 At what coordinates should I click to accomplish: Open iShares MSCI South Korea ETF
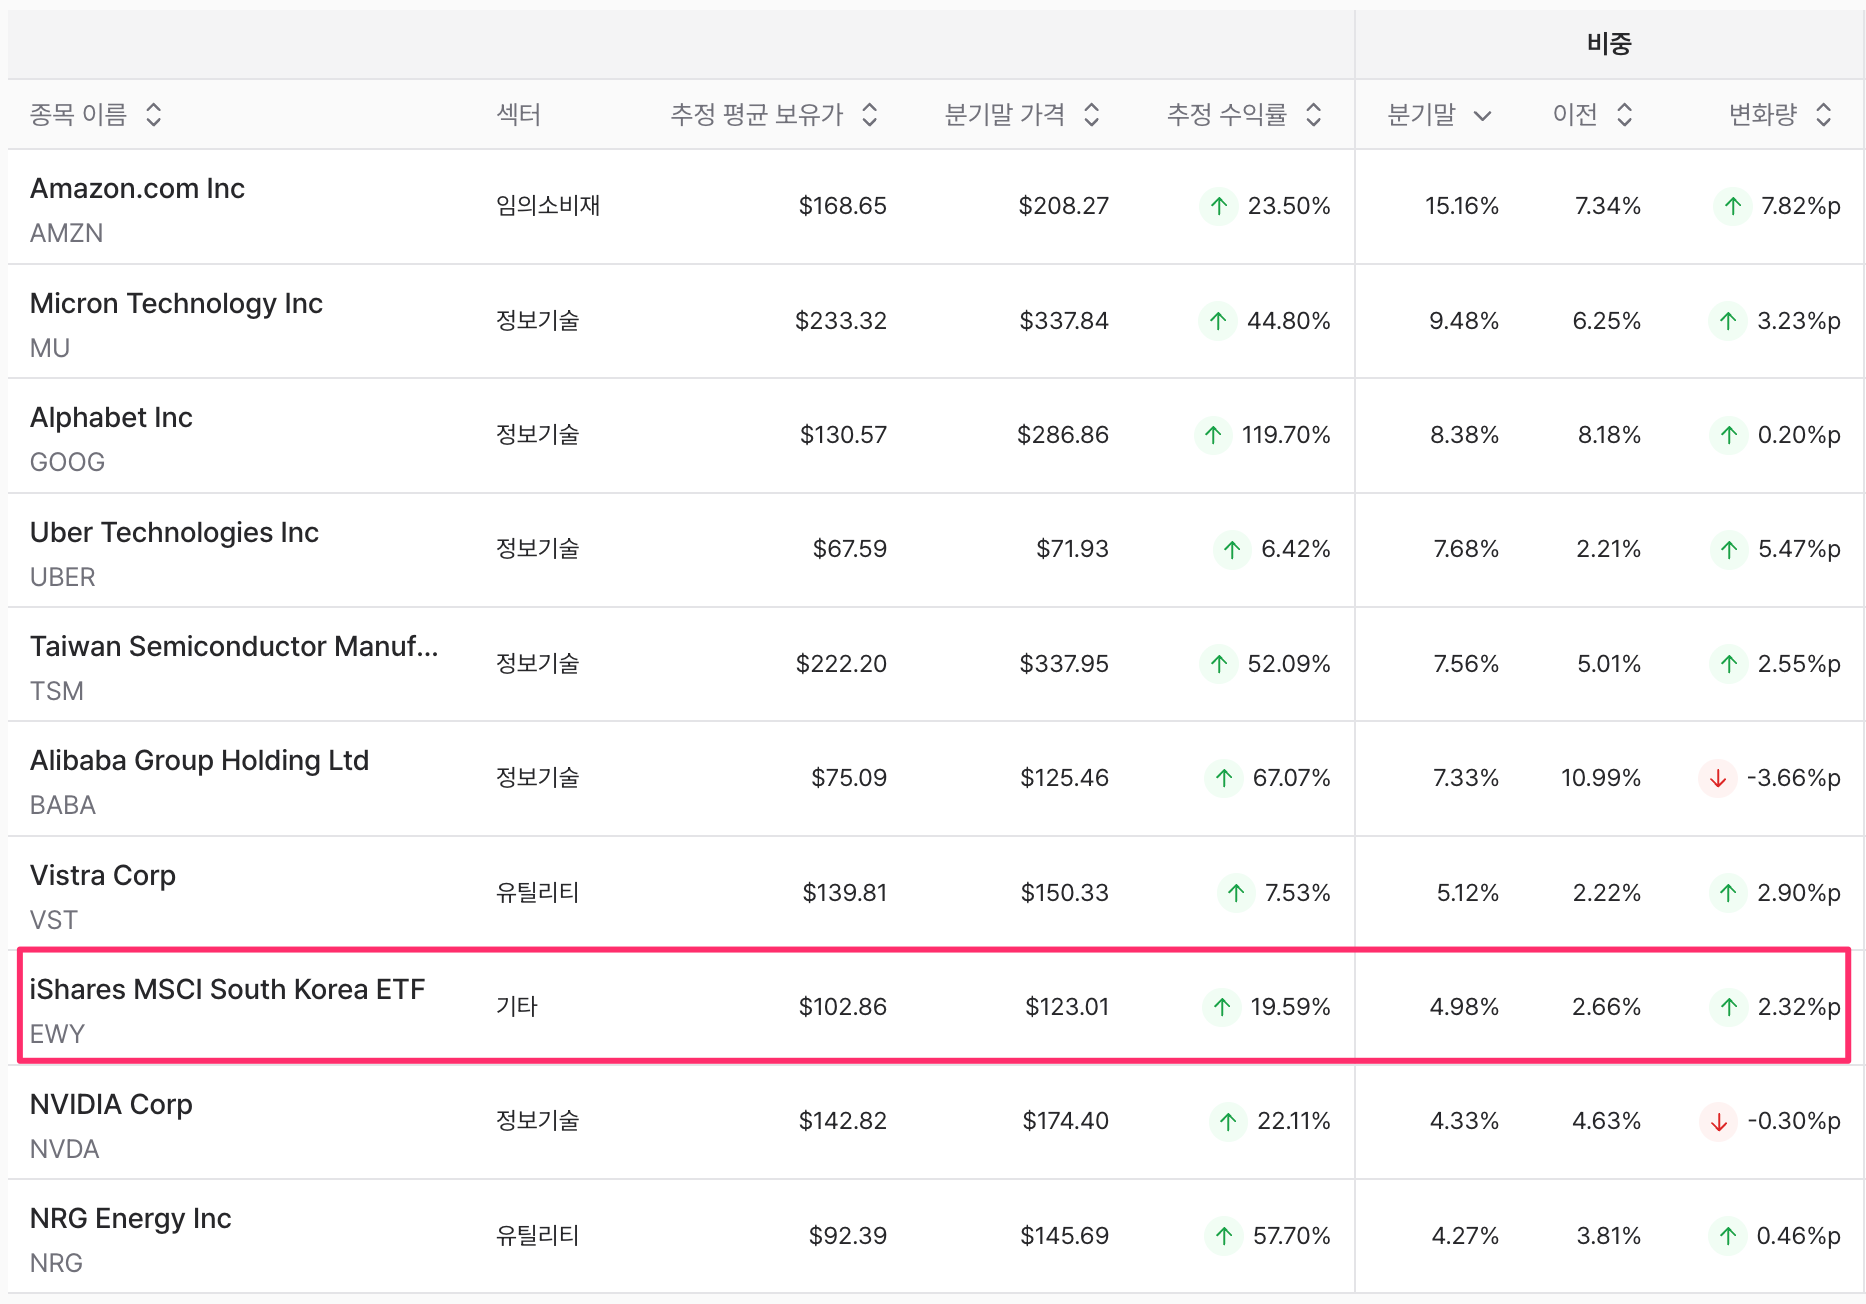227,989
